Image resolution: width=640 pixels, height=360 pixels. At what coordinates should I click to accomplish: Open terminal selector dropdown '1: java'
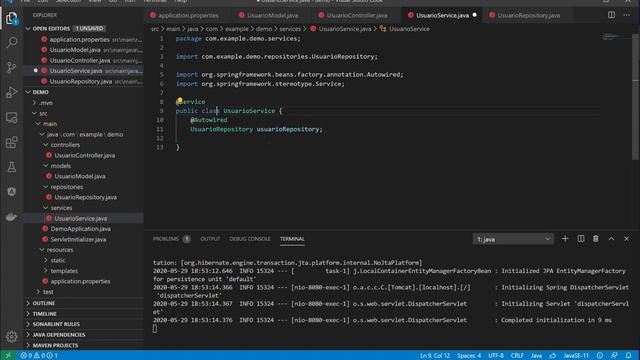[x=513, y=239]
